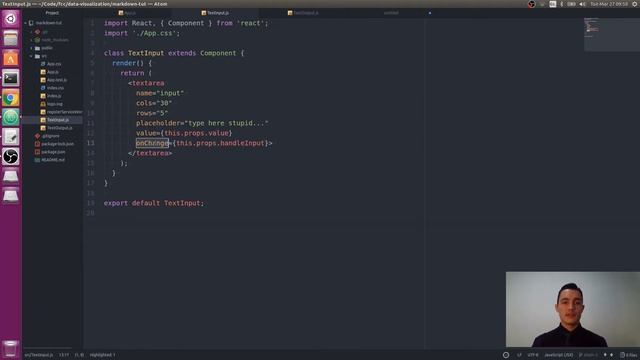The width and height of the screenshot is (640, 360).
Task: Open README.md in the tree
Action: point(50,160)
